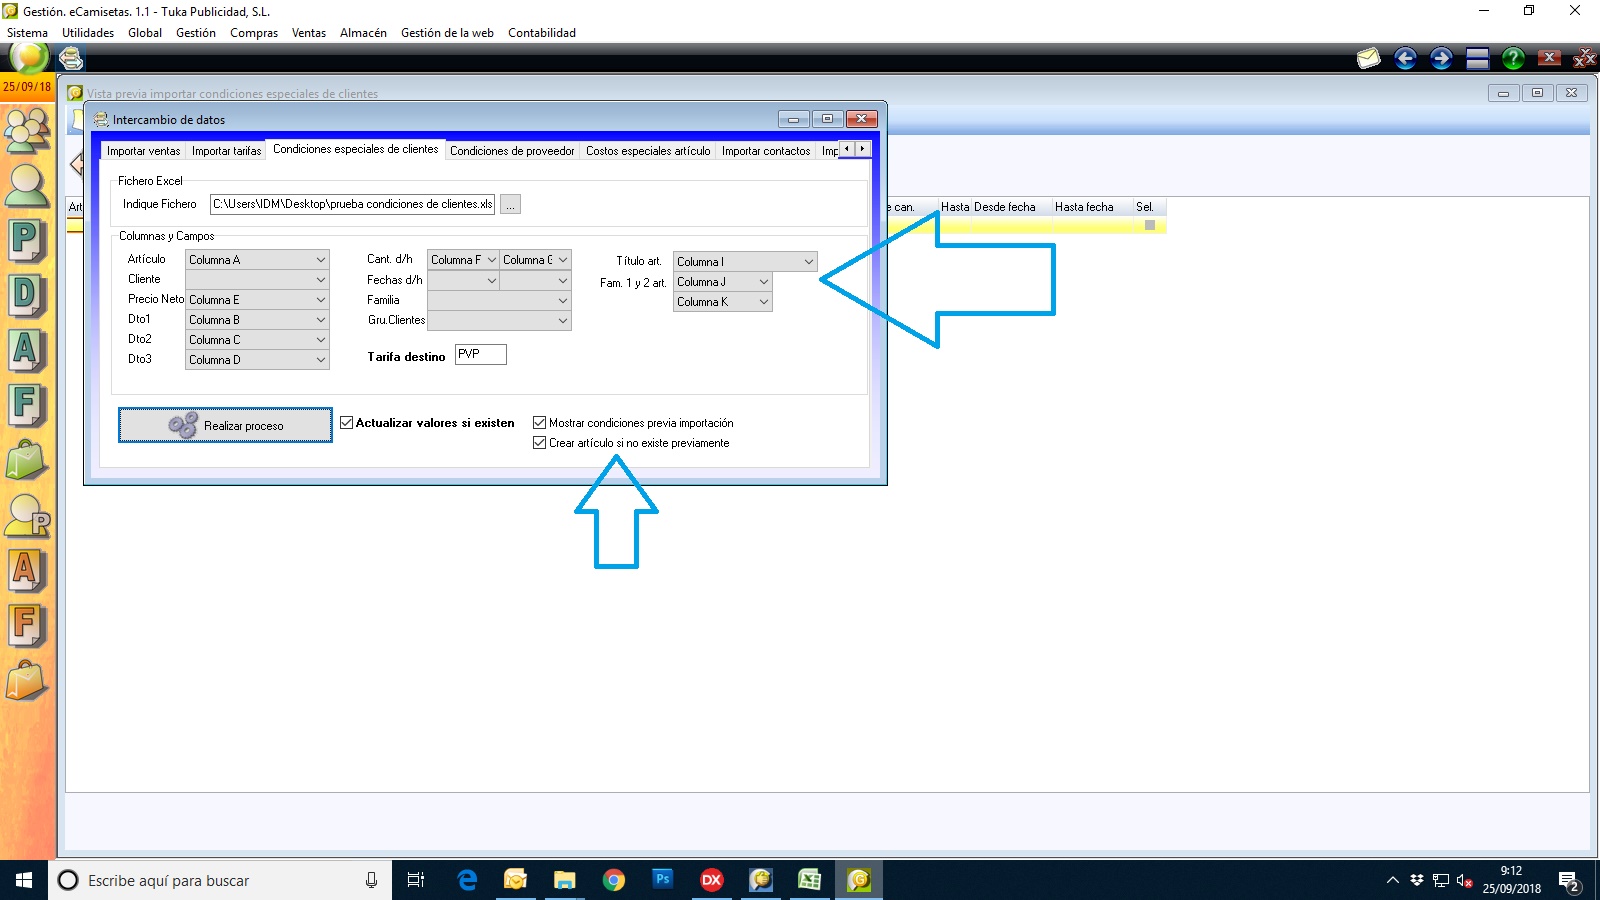Image resolution: width=1600 pixels, height=900 pixels.
Task: Click the red close-window toolbar icon
Action: click(1549, 58)
